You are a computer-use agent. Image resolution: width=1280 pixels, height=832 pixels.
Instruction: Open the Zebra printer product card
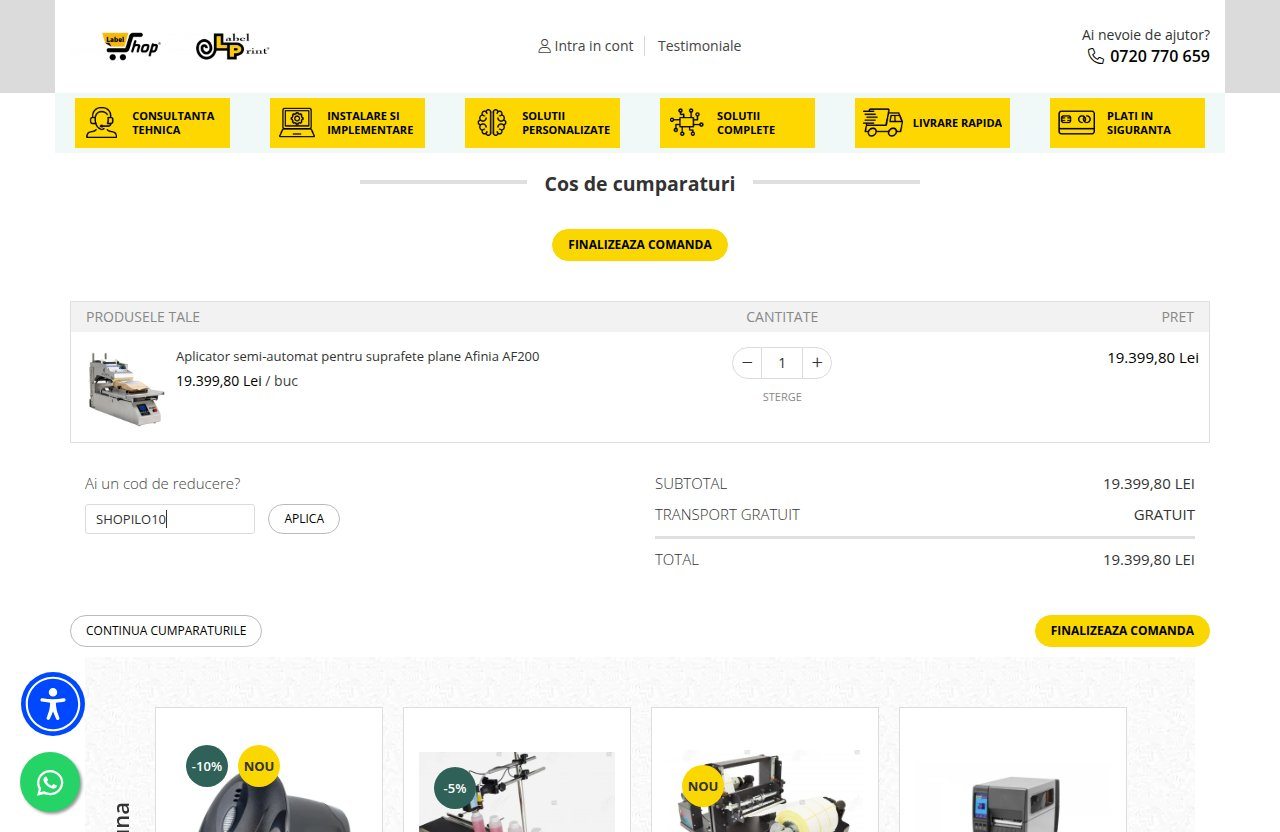(1013, 770)
